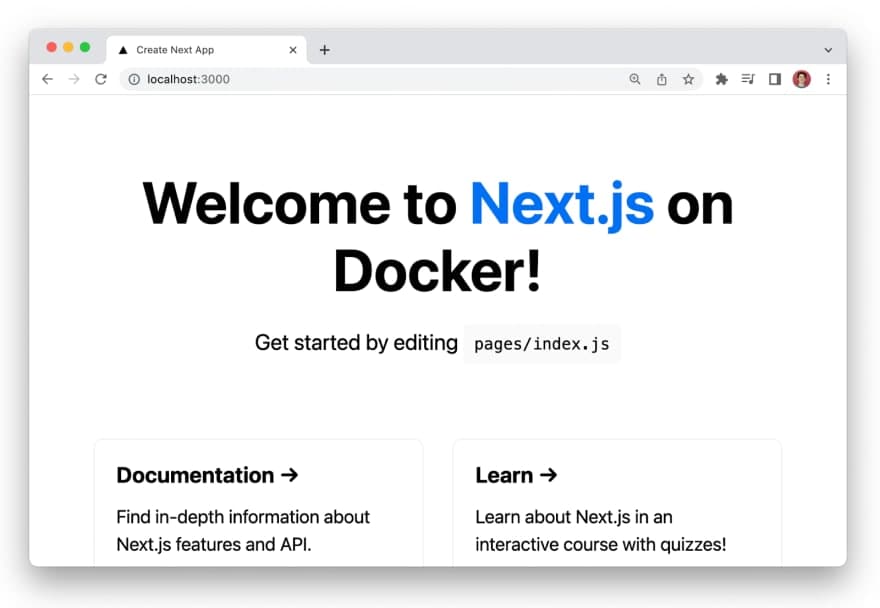Go back to the previous page

click(x=48, y=79)
